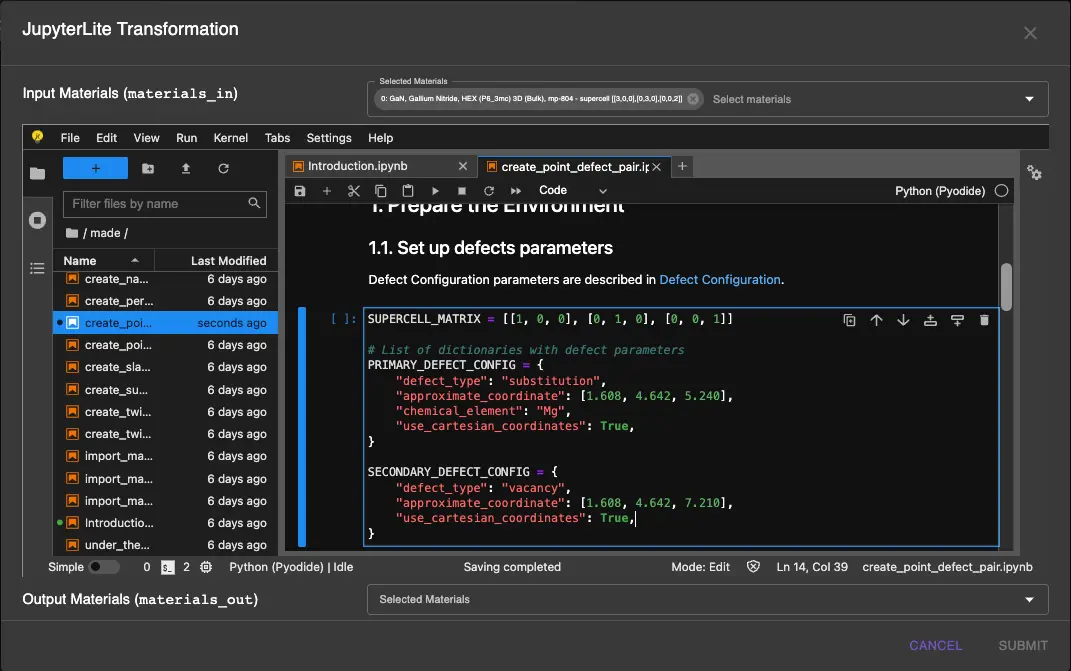1071x671 pixels.
Task: Delete the active cell using trash icon
Action: click(x=984, y=320)
